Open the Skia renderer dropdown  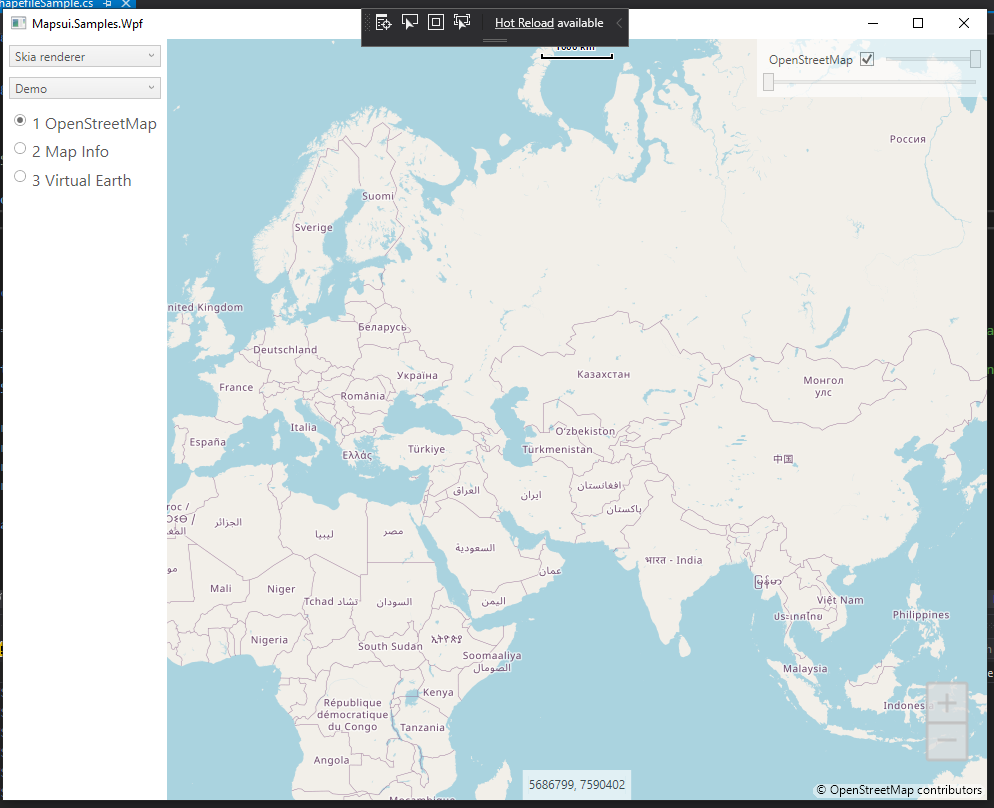coord(84,56)
